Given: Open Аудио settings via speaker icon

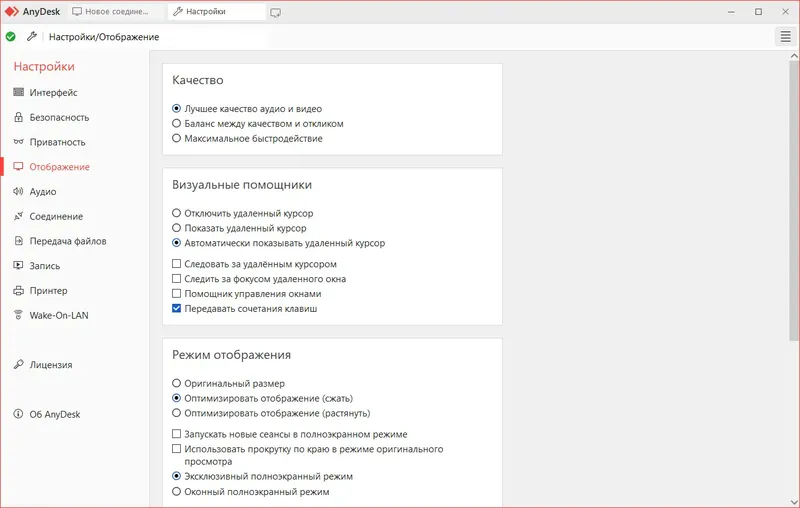Looking at the screenshot, I should tap(18, 192).
